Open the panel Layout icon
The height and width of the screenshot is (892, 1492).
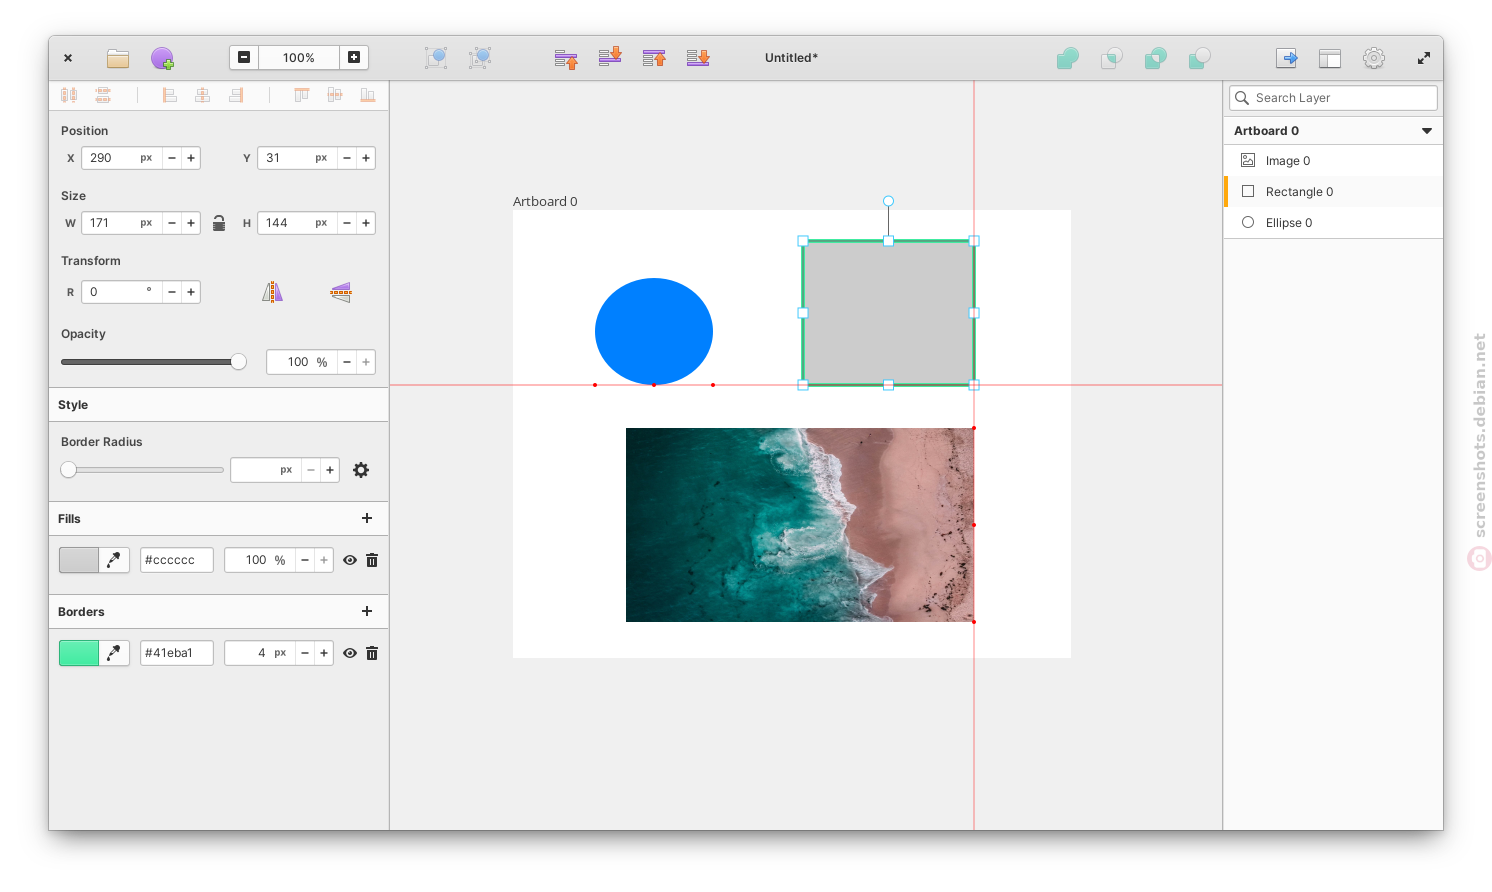click(1330, 58)
